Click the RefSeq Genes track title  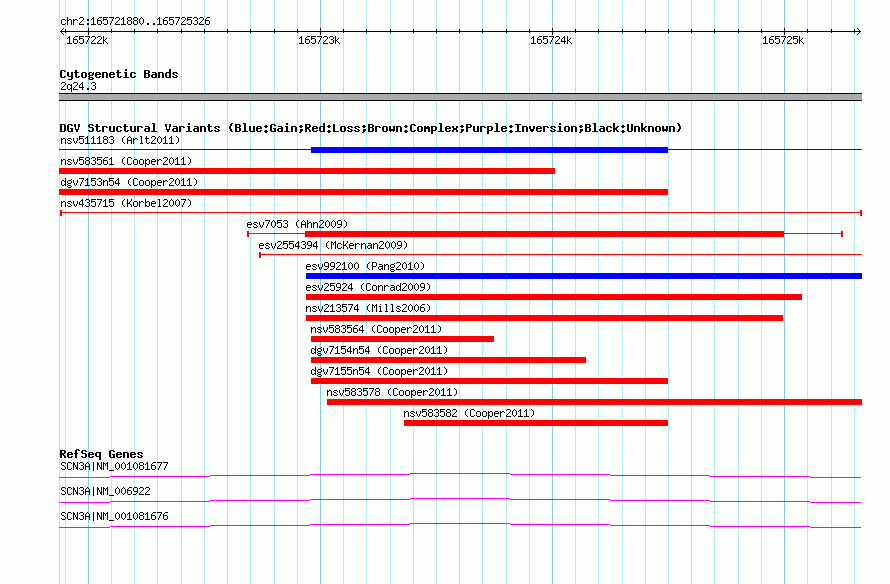101,454
